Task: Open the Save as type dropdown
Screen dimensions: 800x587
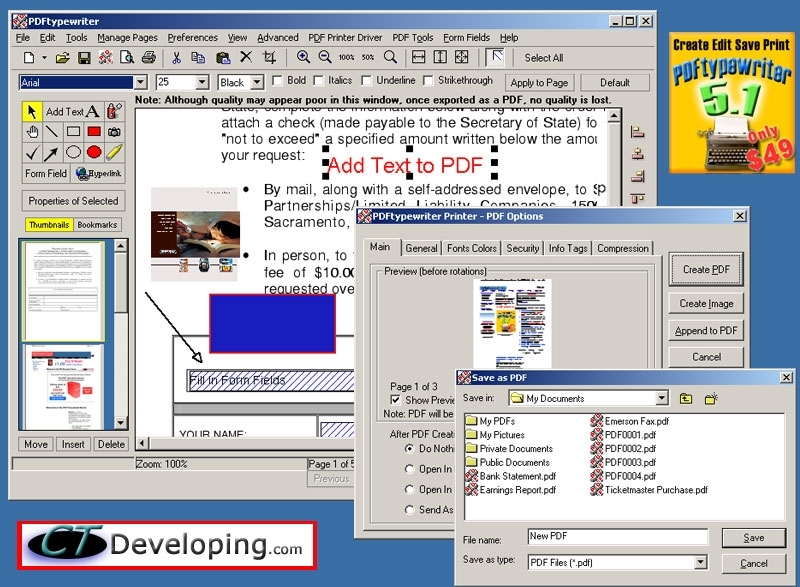Action: 701,562
